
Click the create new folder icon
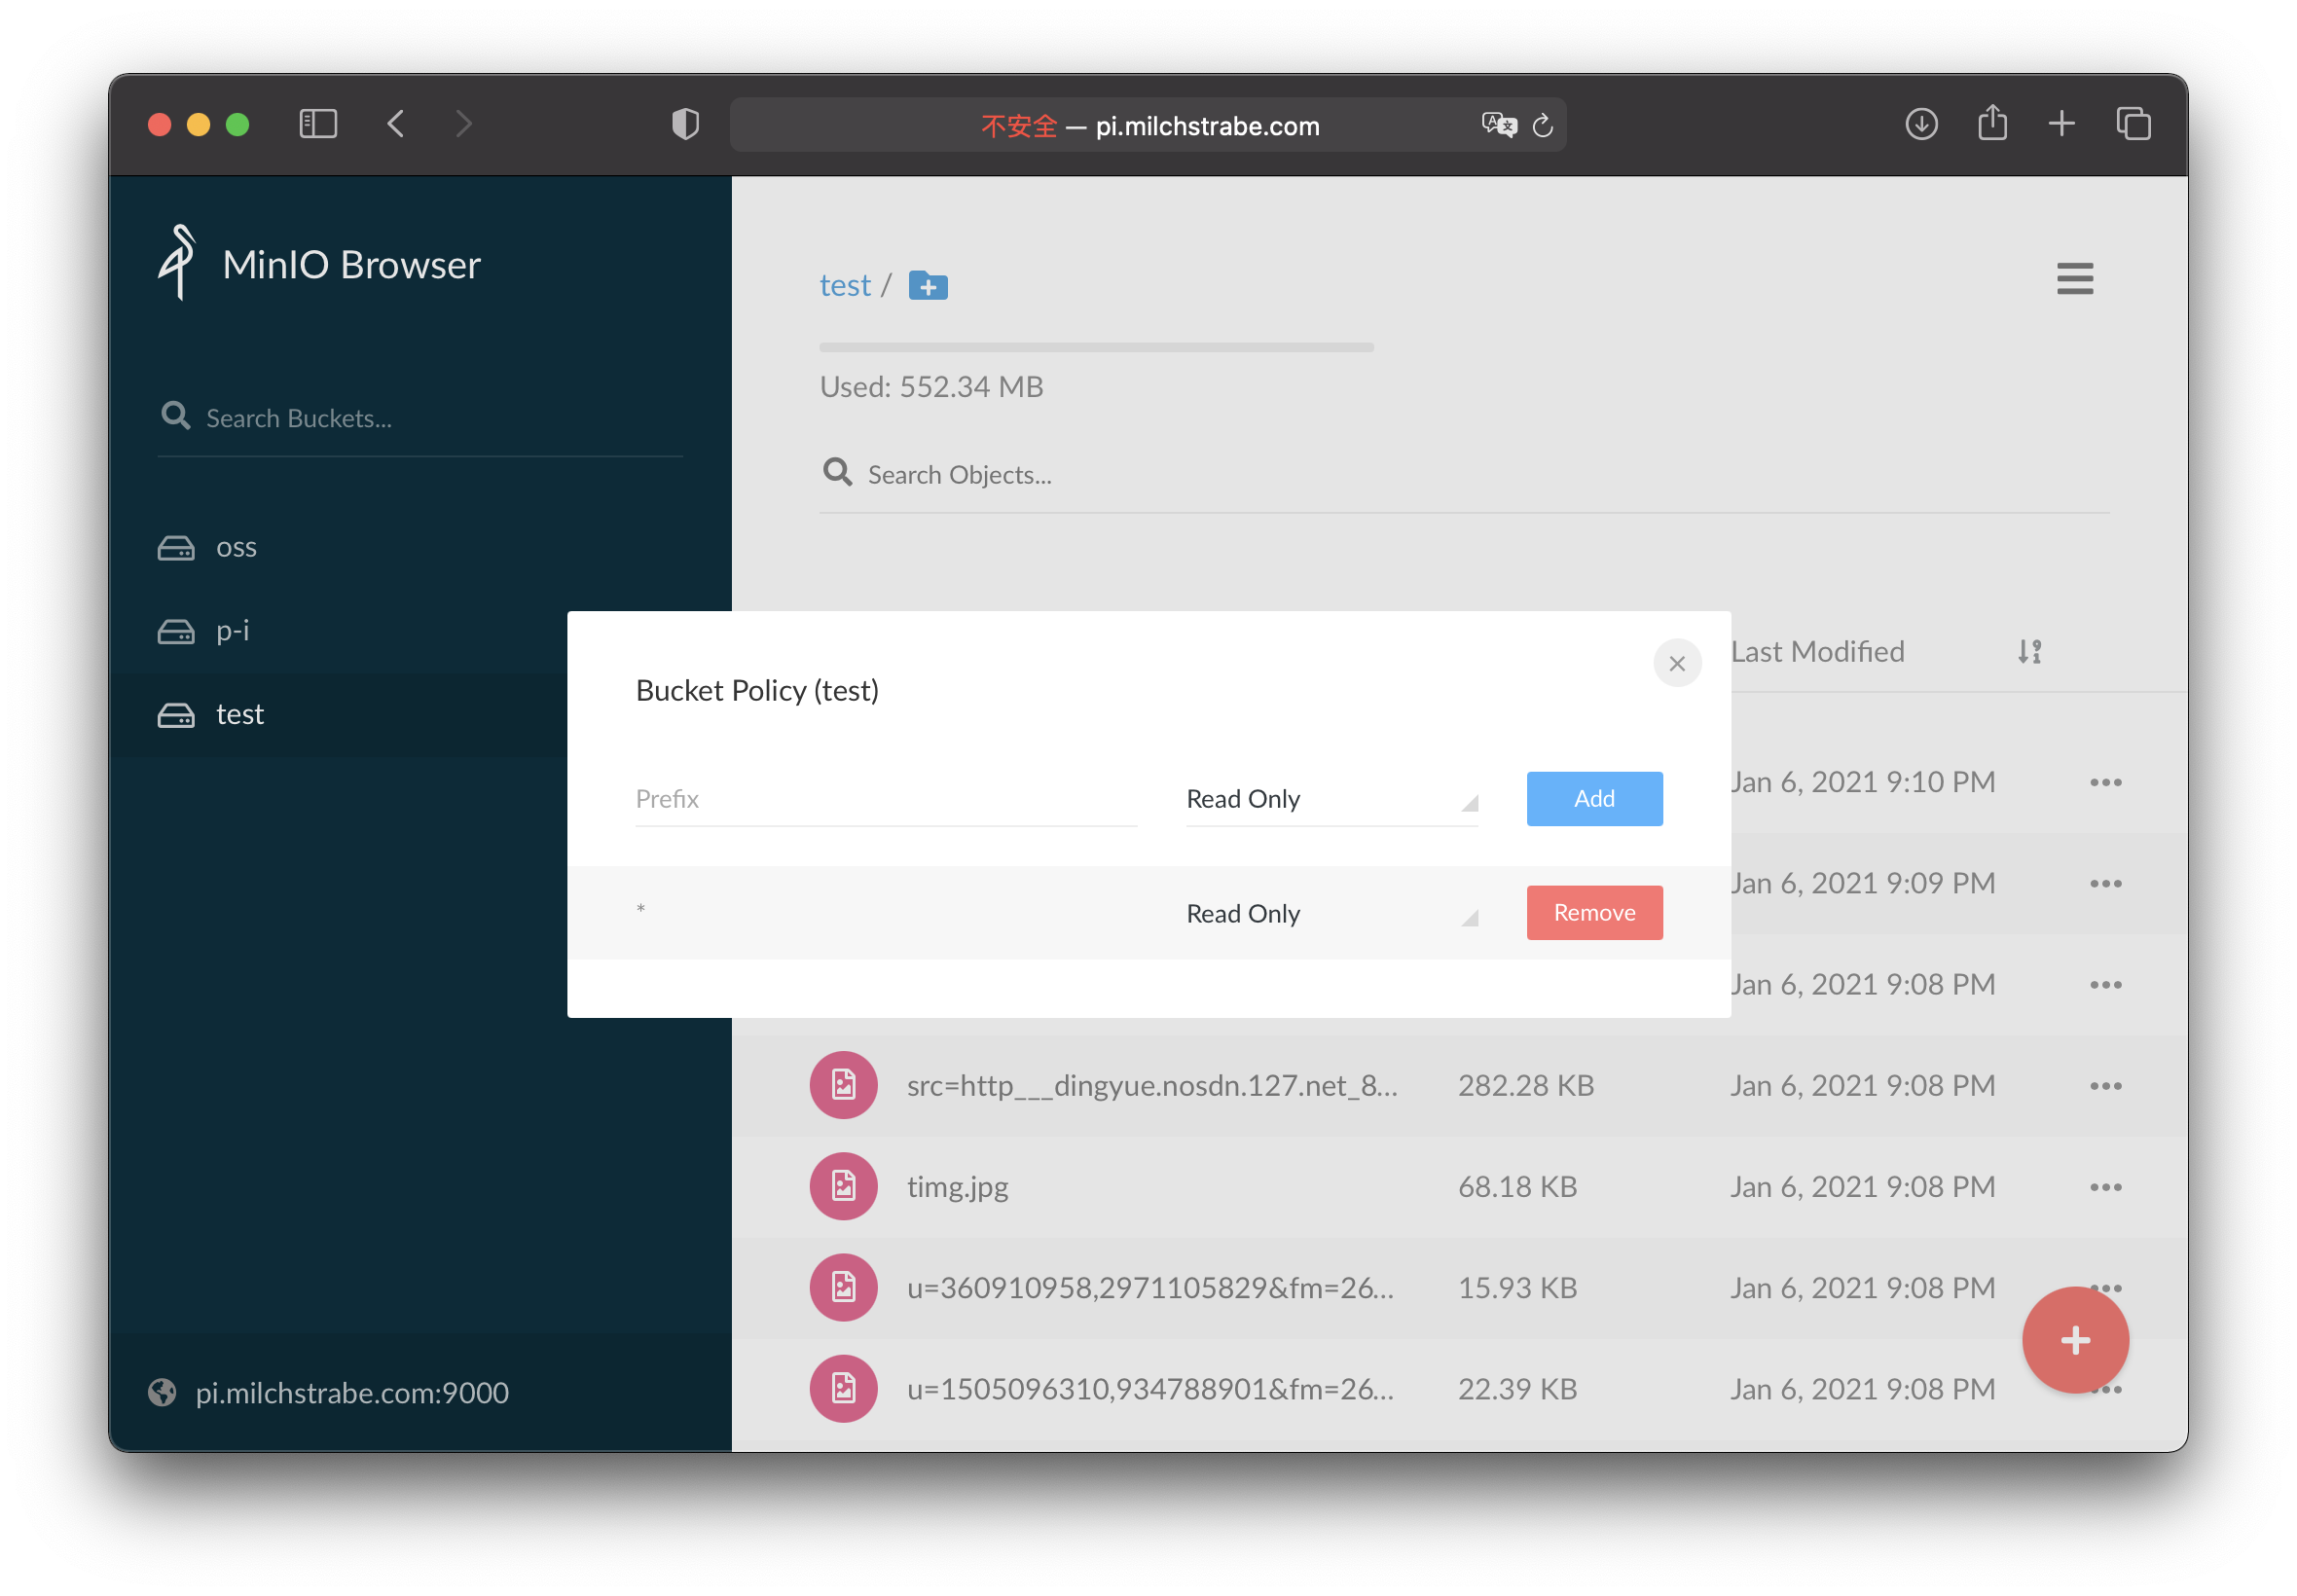(x=927, y=286)
